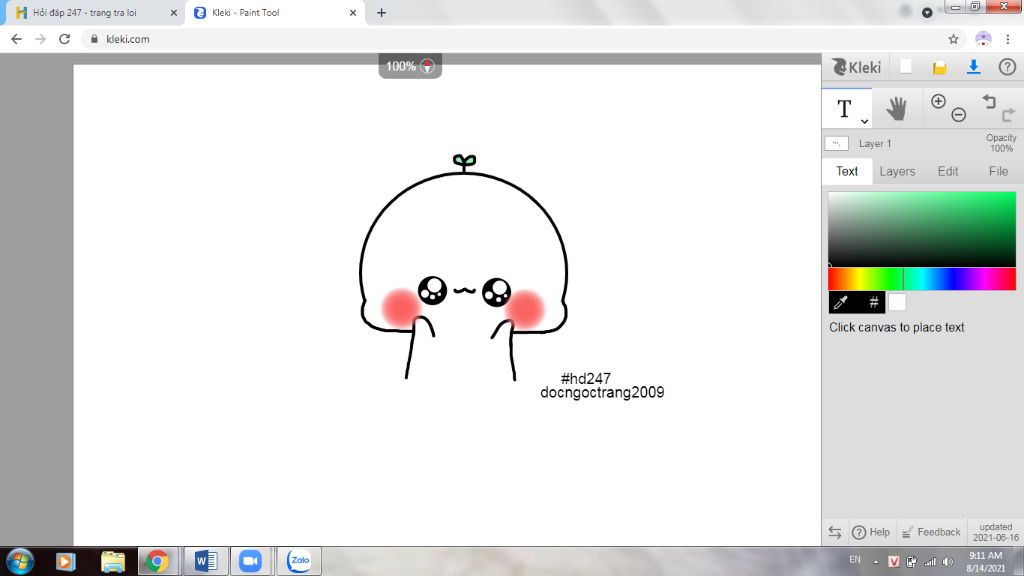The width and height of the screenshot is (1024, 576).
Task: Close the Hỏi đáp 247 tab
Action: pos(174,12)
